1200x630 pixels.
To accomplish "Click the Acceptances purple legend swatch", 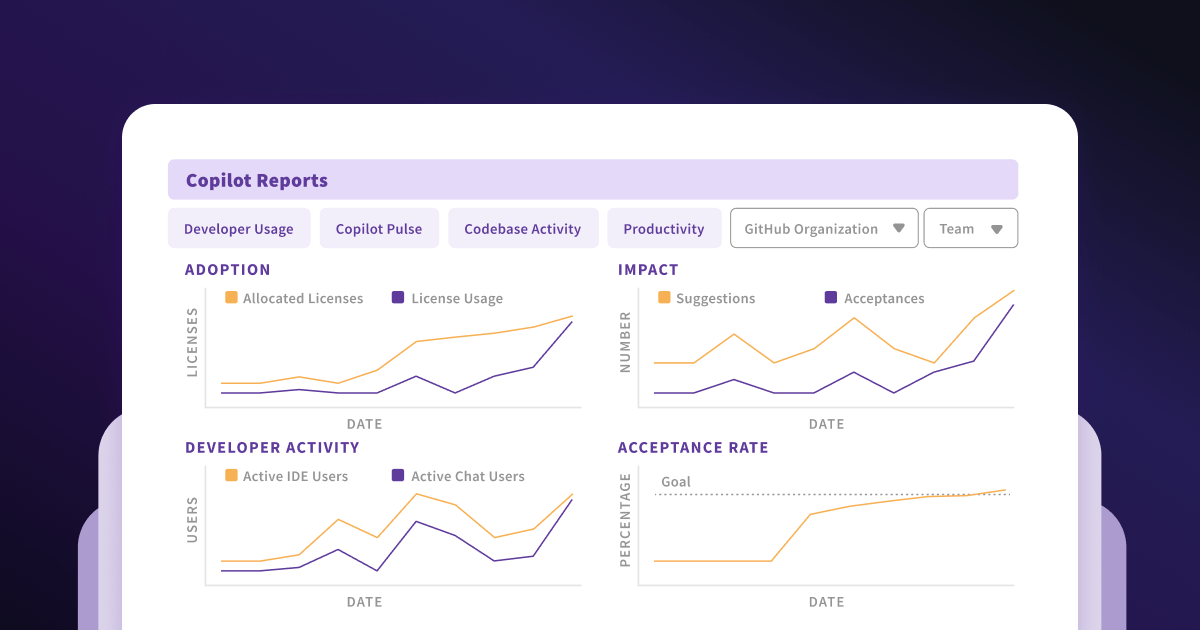I will 831,298.
